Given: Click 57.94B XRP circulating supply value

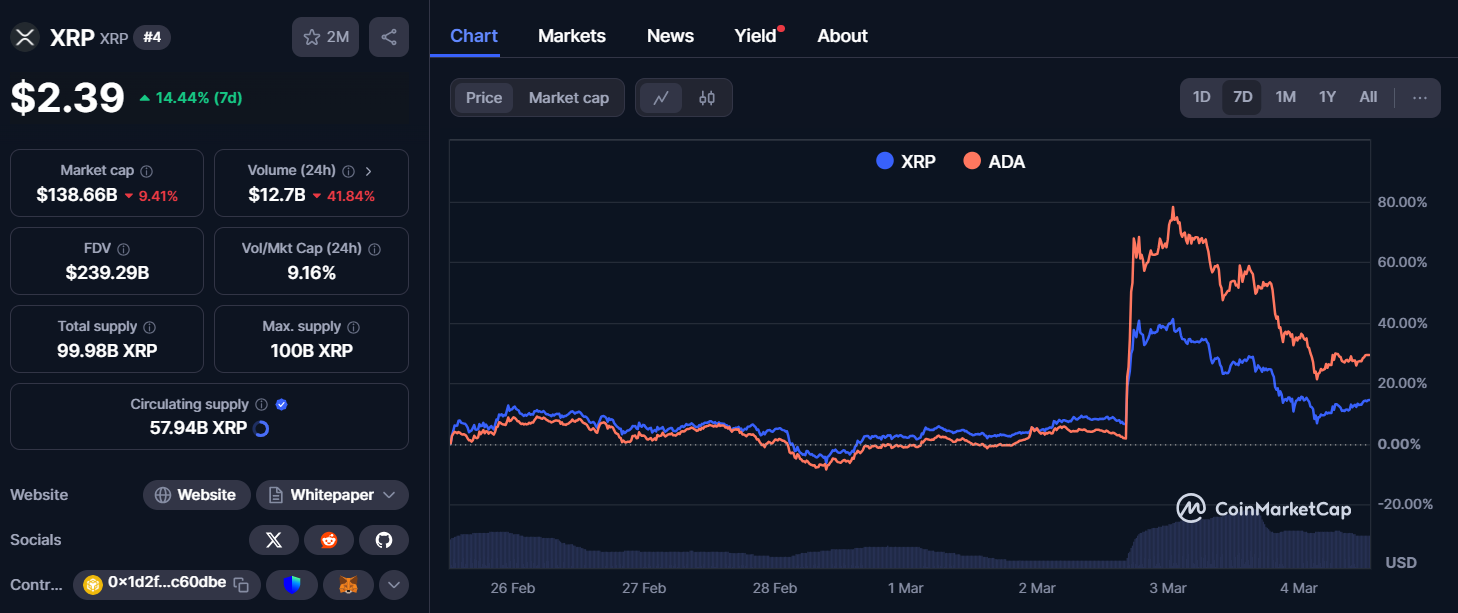Looking at the screenshot, I should [x=197, y=428].
